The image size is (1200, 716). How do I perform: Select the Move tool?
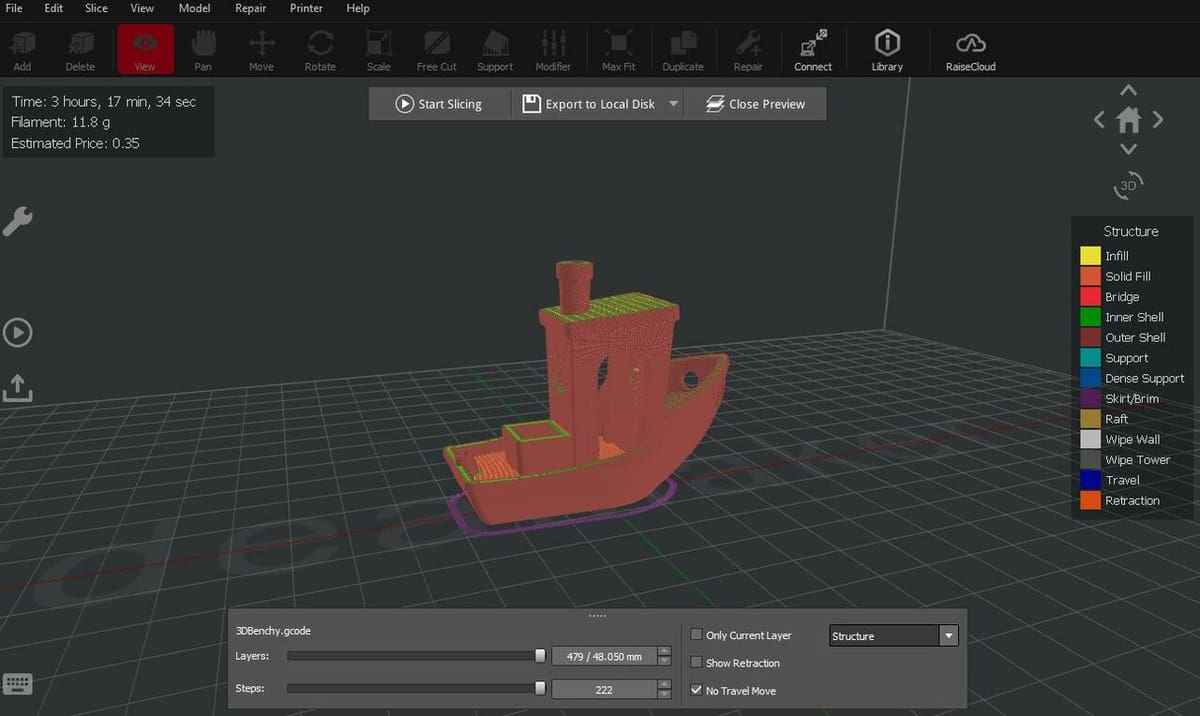click(x=261, y=49)
